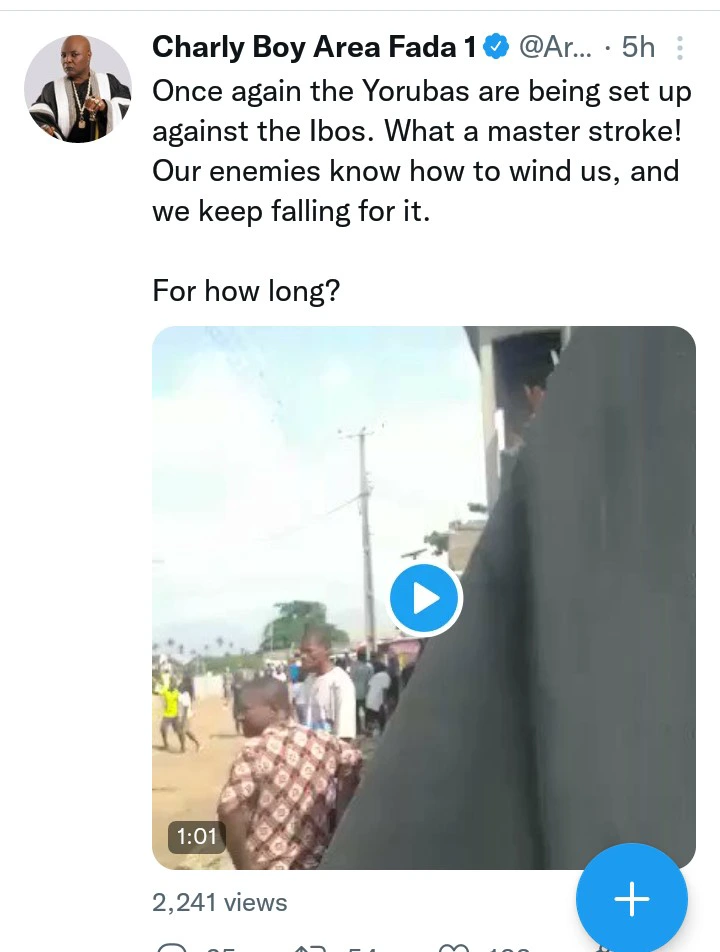Click the 1:01 video duration label

[196, 836]
